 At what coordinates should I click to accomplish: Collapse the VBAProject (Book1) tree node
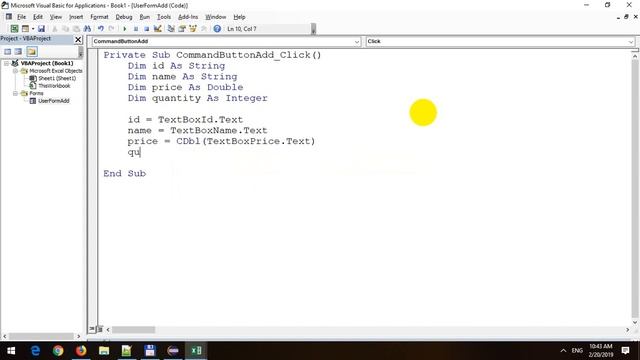point(7,63)
